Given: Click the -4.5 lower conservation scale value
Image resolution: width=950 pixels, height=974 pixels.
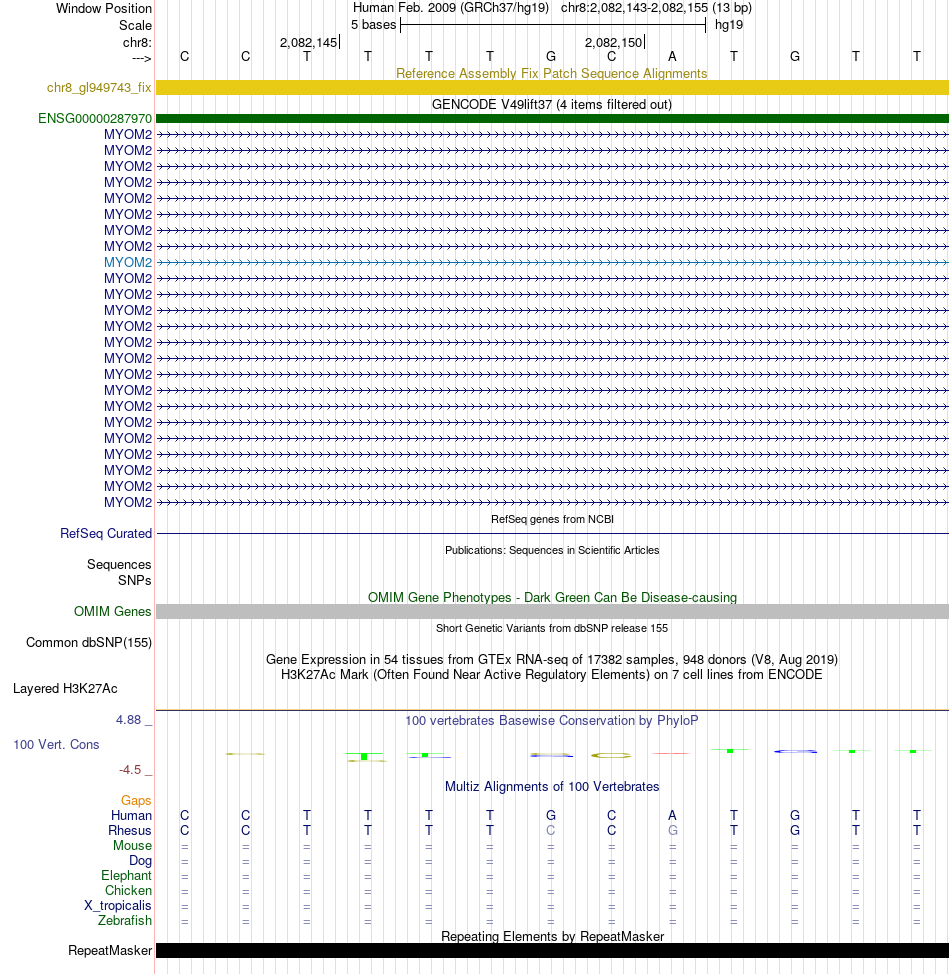Looking at the screenshot, I should tap(130, 770).
